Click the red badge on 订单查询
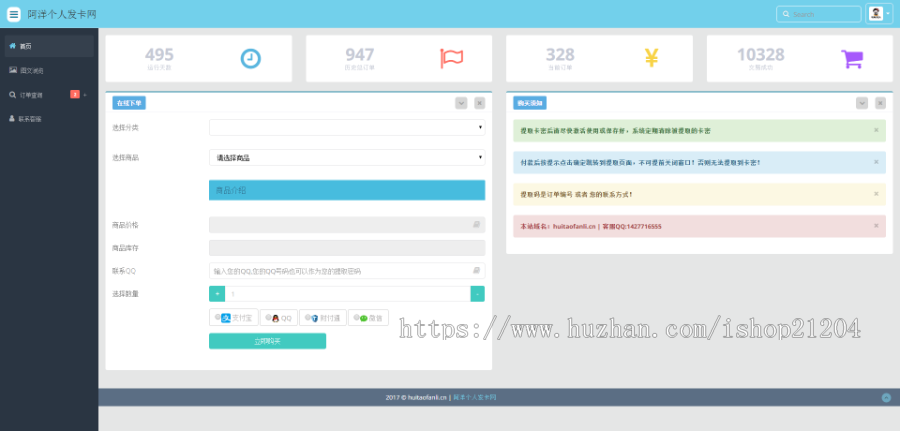900x431 pixels. pos(75,94)
